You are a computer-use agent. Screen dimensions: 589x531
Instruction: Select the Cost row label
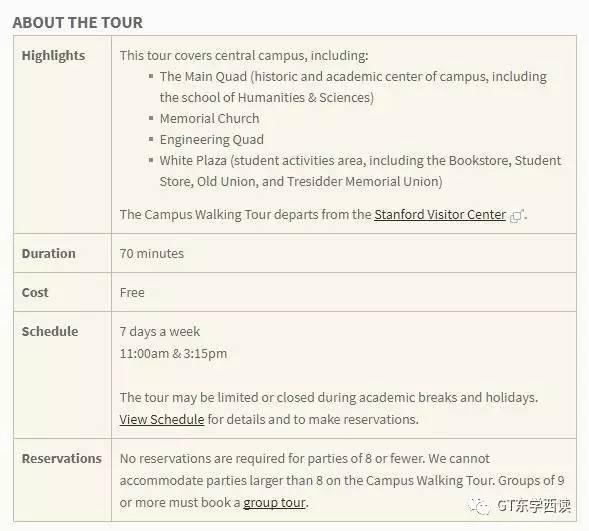(x=35, y=293)
